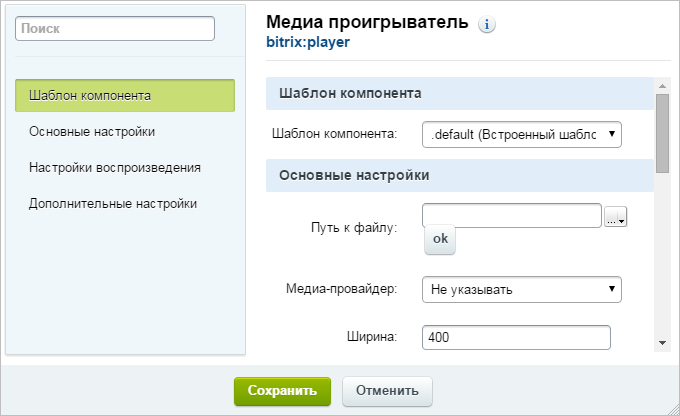This screenshot has height=416, width=680.
Task: Click the scrollbar down arrow in settings panel
Action: pos(662,343)
